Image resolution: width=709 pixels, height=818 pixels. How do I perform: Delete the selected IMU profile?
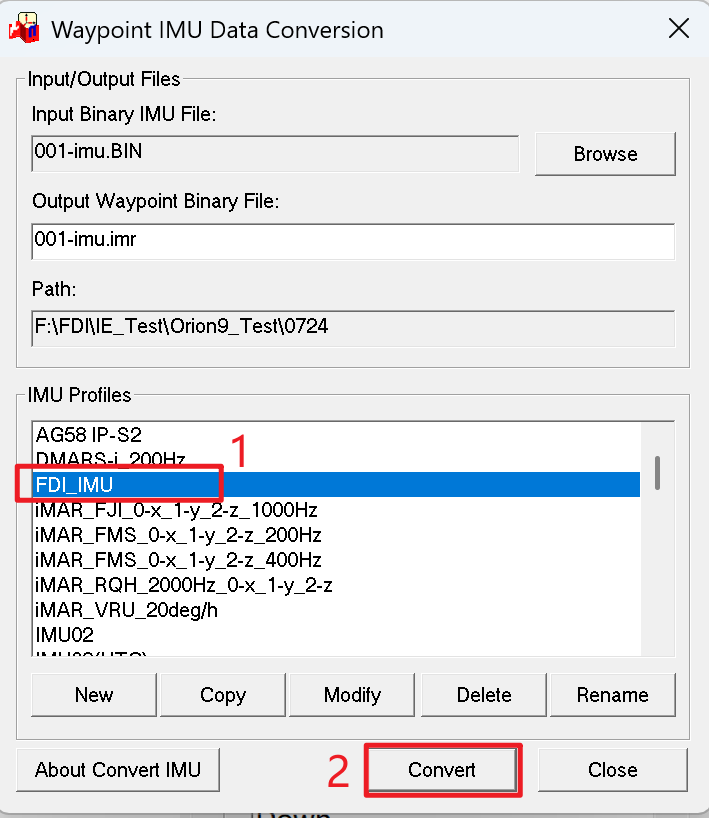[484, 695]
